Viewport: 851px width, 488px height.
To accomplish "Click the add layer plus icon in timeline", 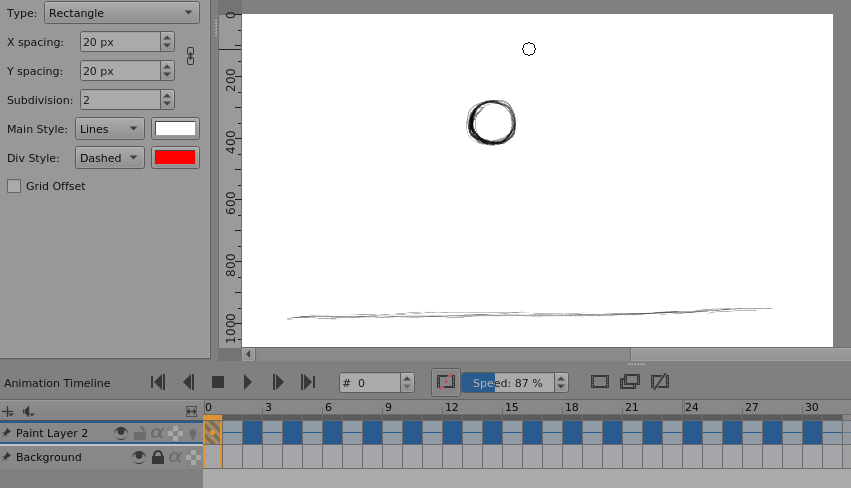I will click(9, 411).
